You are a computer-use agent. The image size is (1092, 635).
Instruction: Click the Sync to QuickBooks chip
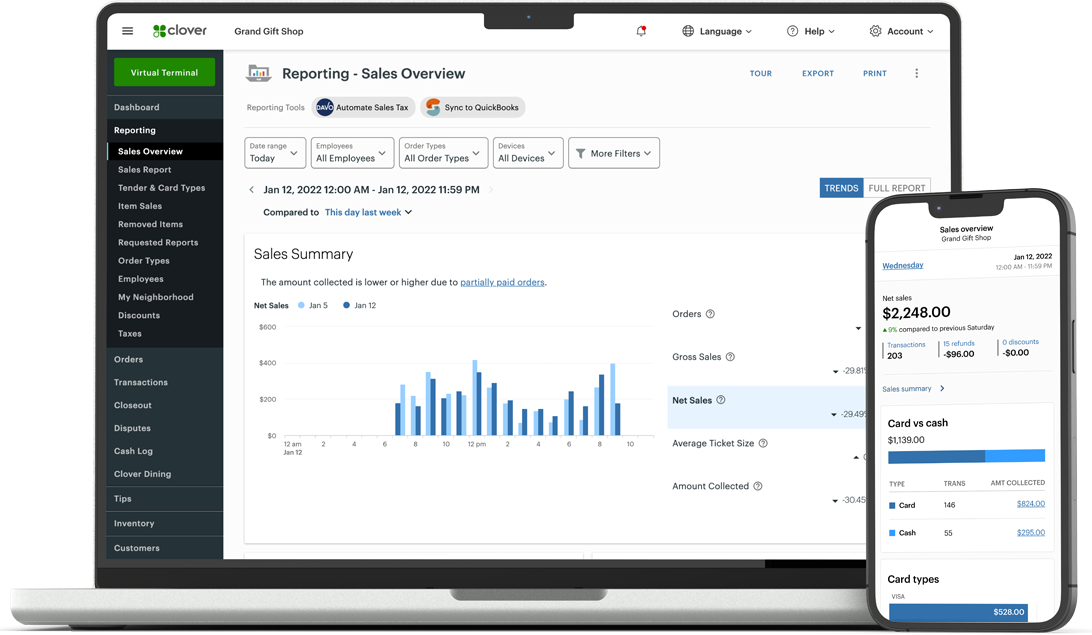tap(473, 107)
